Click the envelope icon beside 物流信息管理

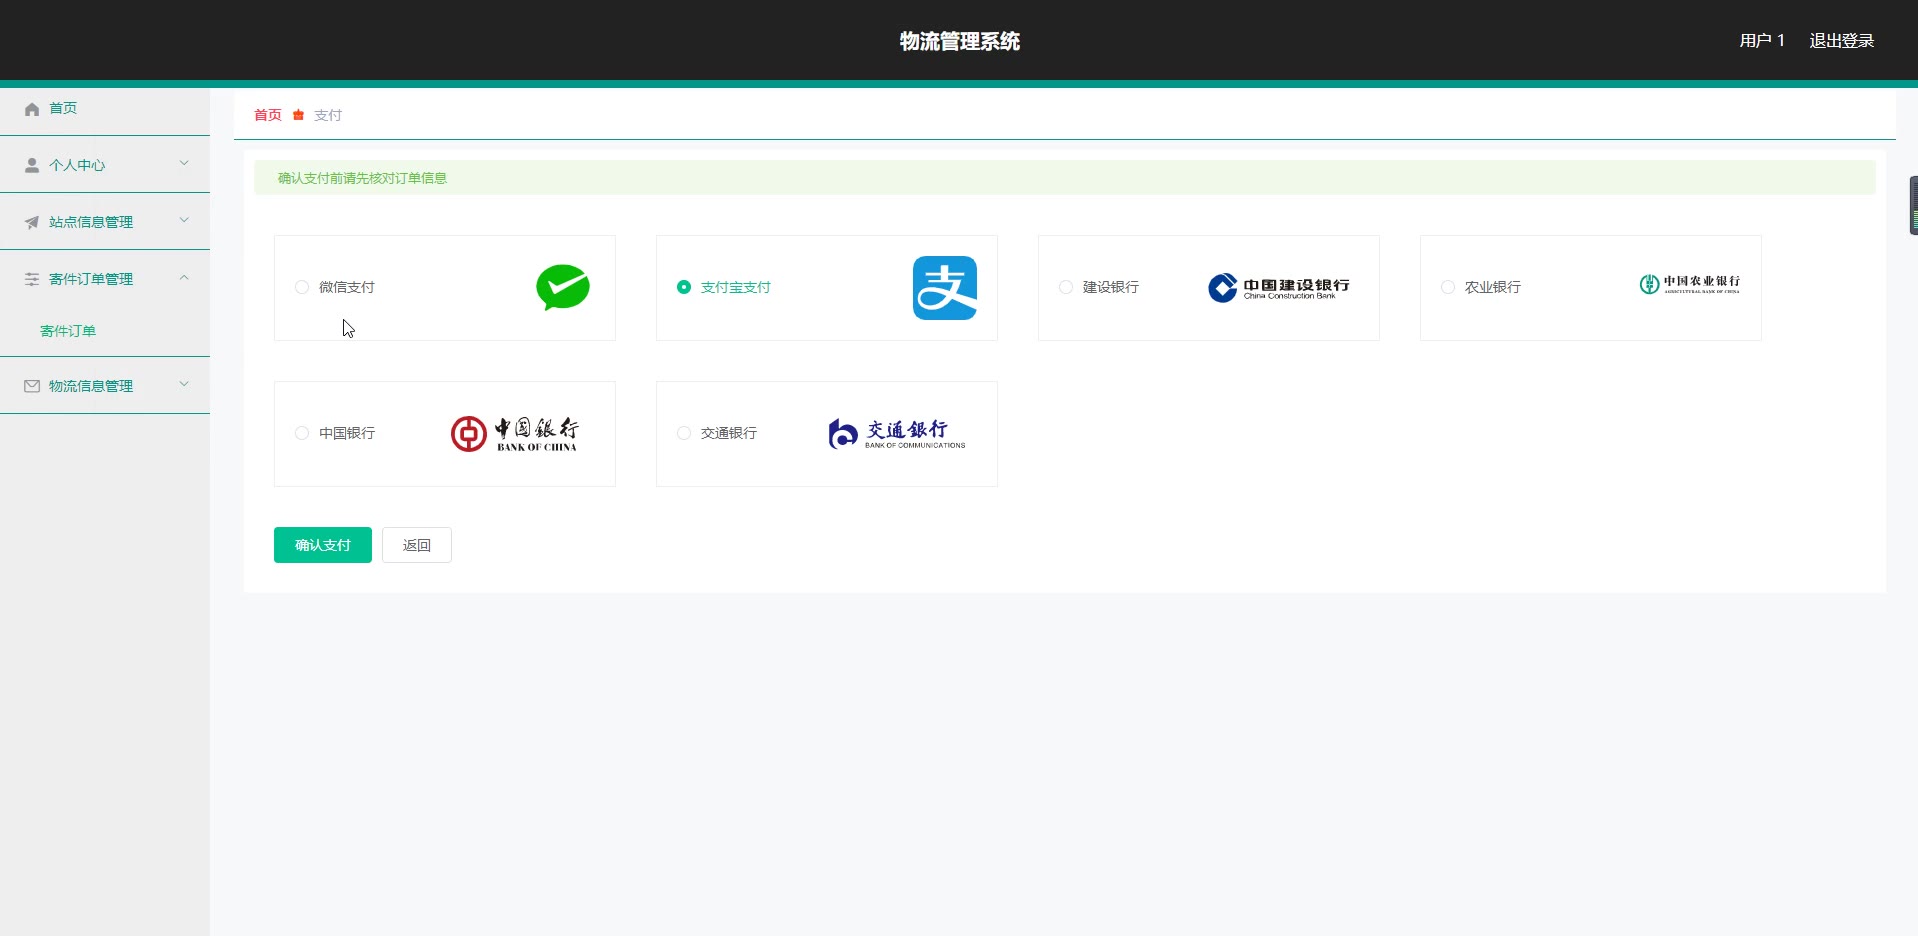32,386
